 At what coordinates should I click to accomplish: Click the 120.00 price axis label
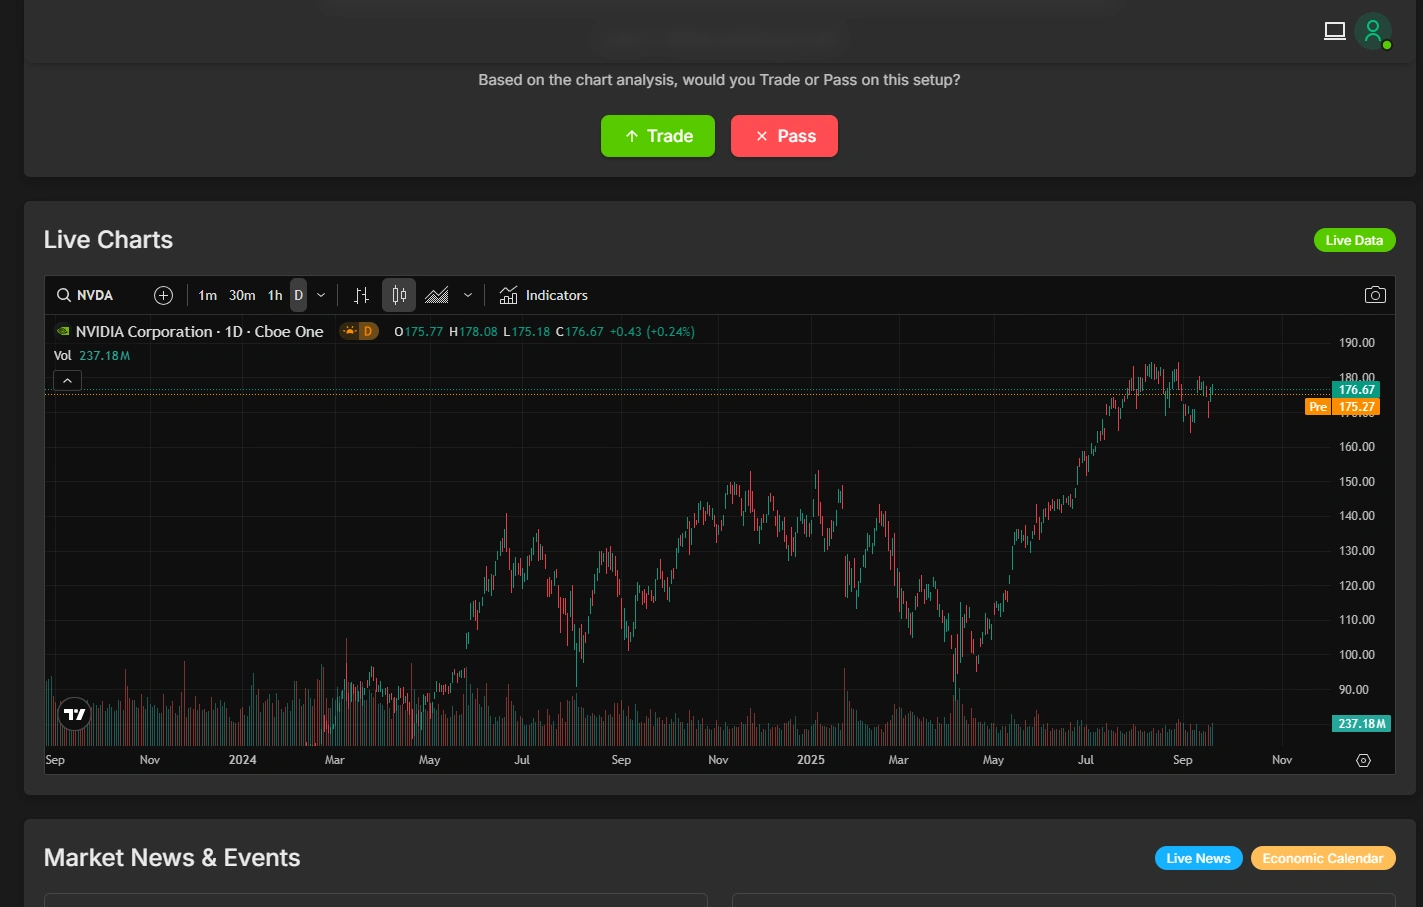pyautogui.click(x=1356, y=586)
